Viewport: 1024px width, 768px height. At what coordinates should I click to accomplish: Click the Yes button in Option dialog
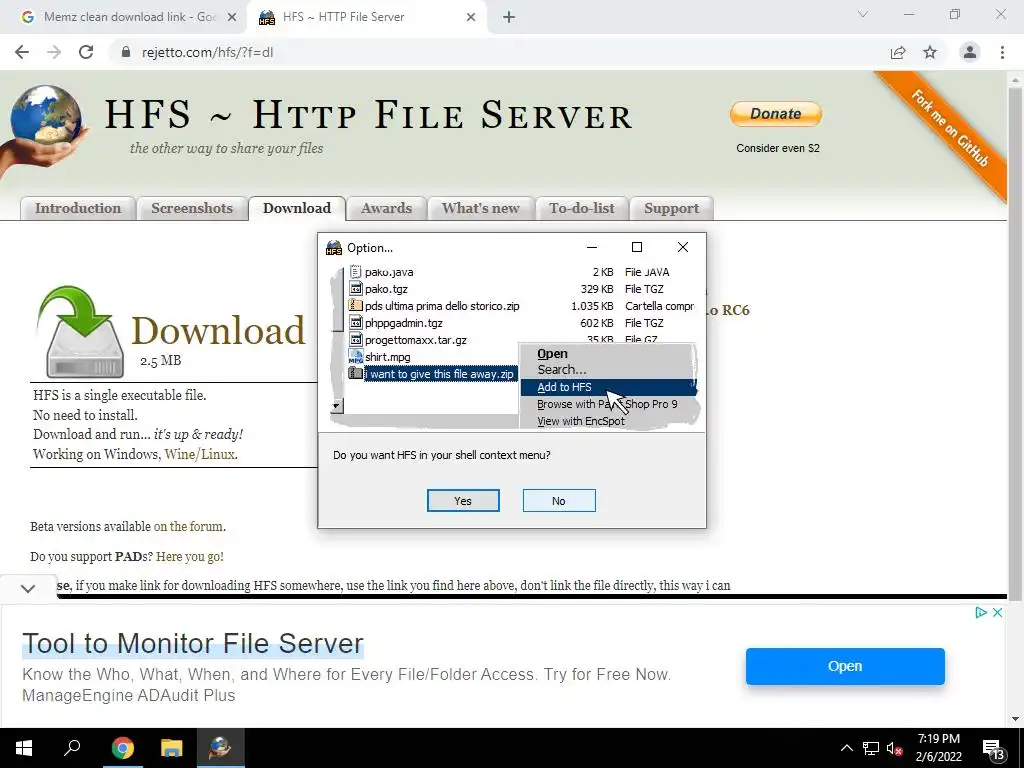463,501
